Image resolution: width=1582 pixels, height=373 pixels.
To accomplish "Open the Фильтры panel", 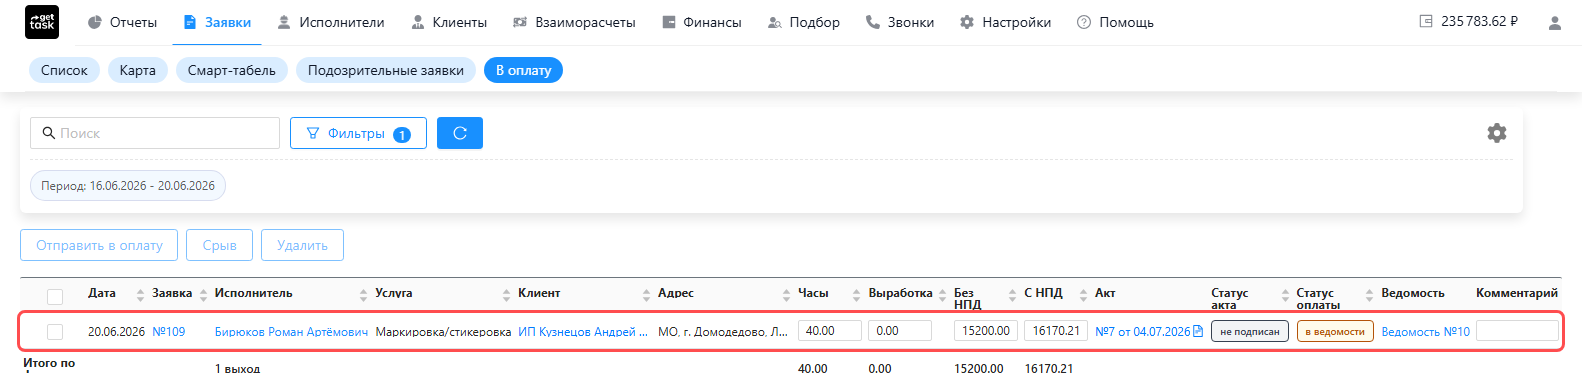I will 358,133.
